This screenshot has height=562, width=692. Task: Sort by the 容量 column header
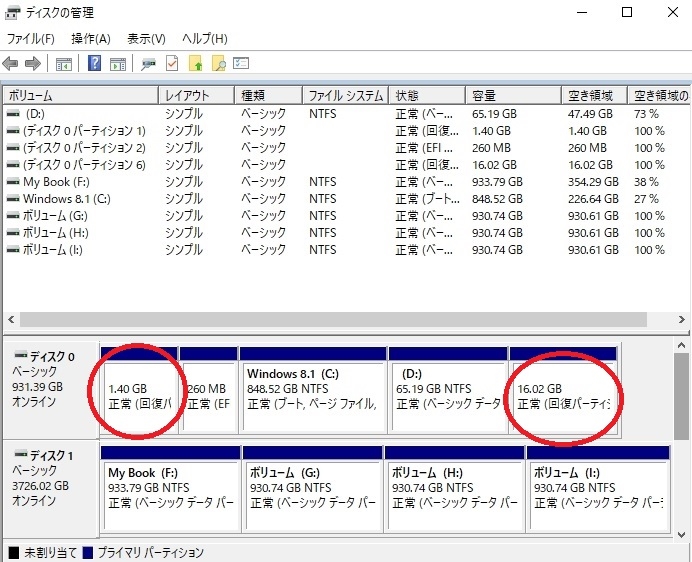tap(513, 95)
